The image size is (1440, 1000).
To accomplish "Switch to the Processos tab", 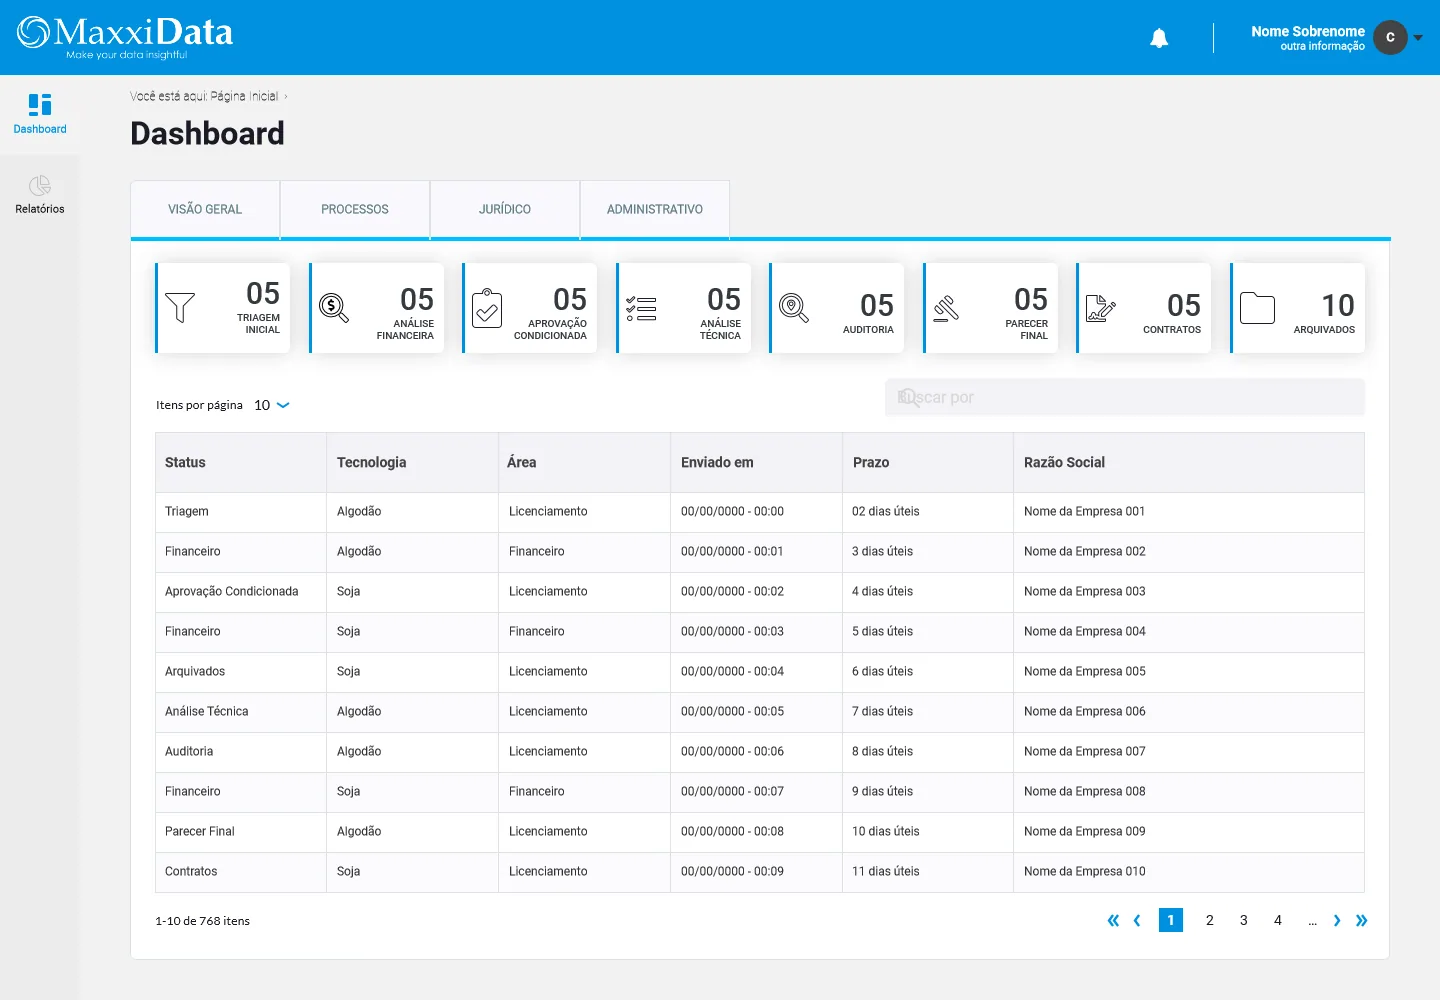I will pos(355,209).
